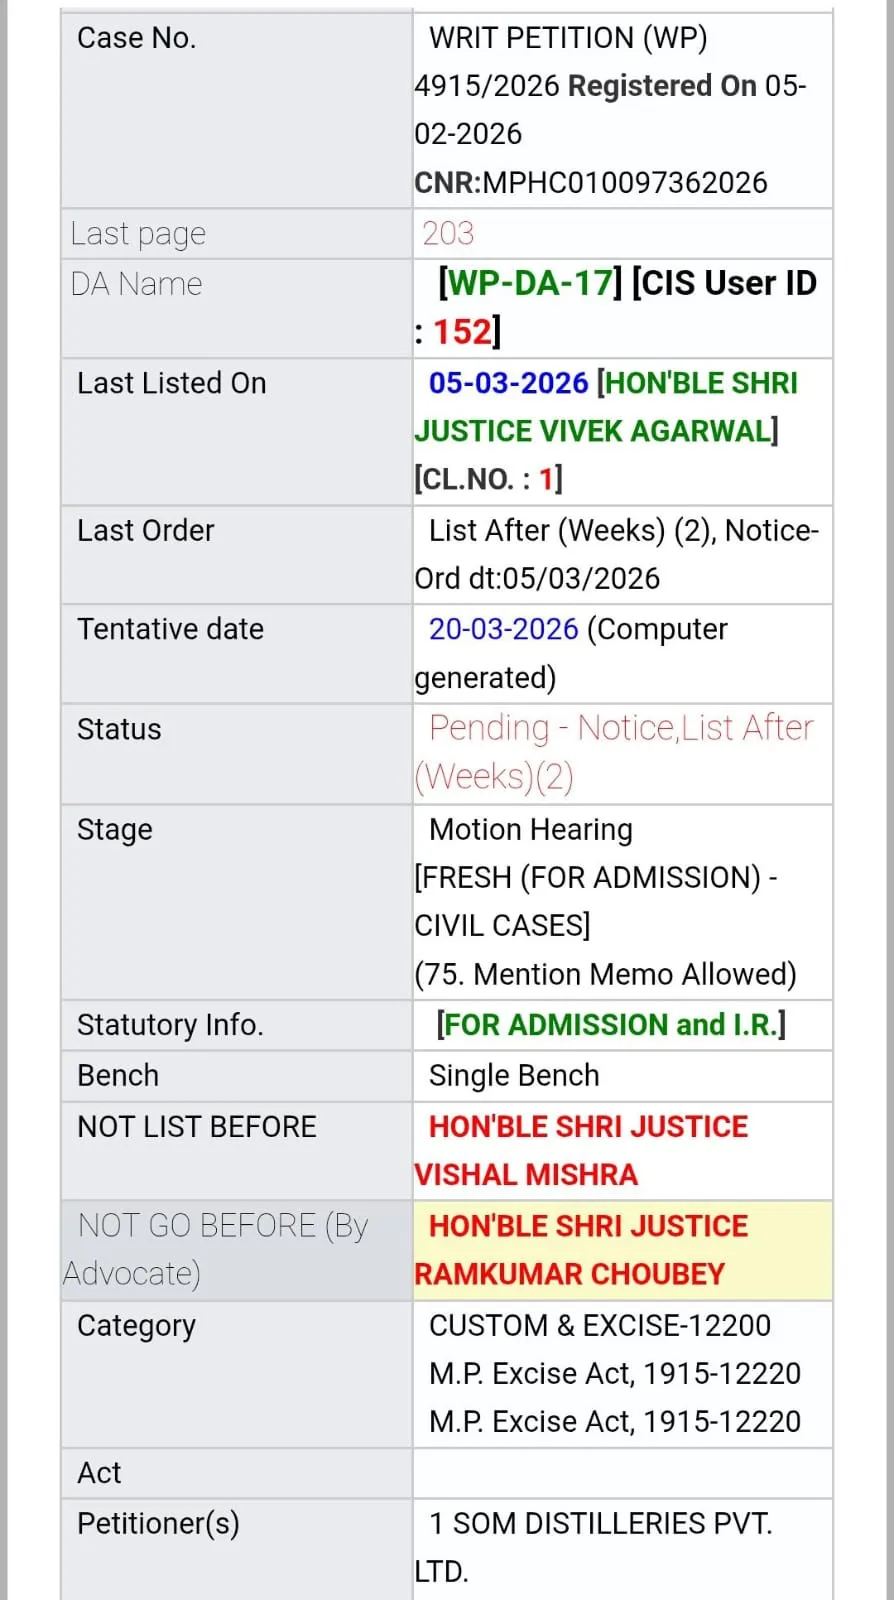Click the CIS User ID 152
Viewport: 894px width, 1600px height.
[x=463, y=332]
